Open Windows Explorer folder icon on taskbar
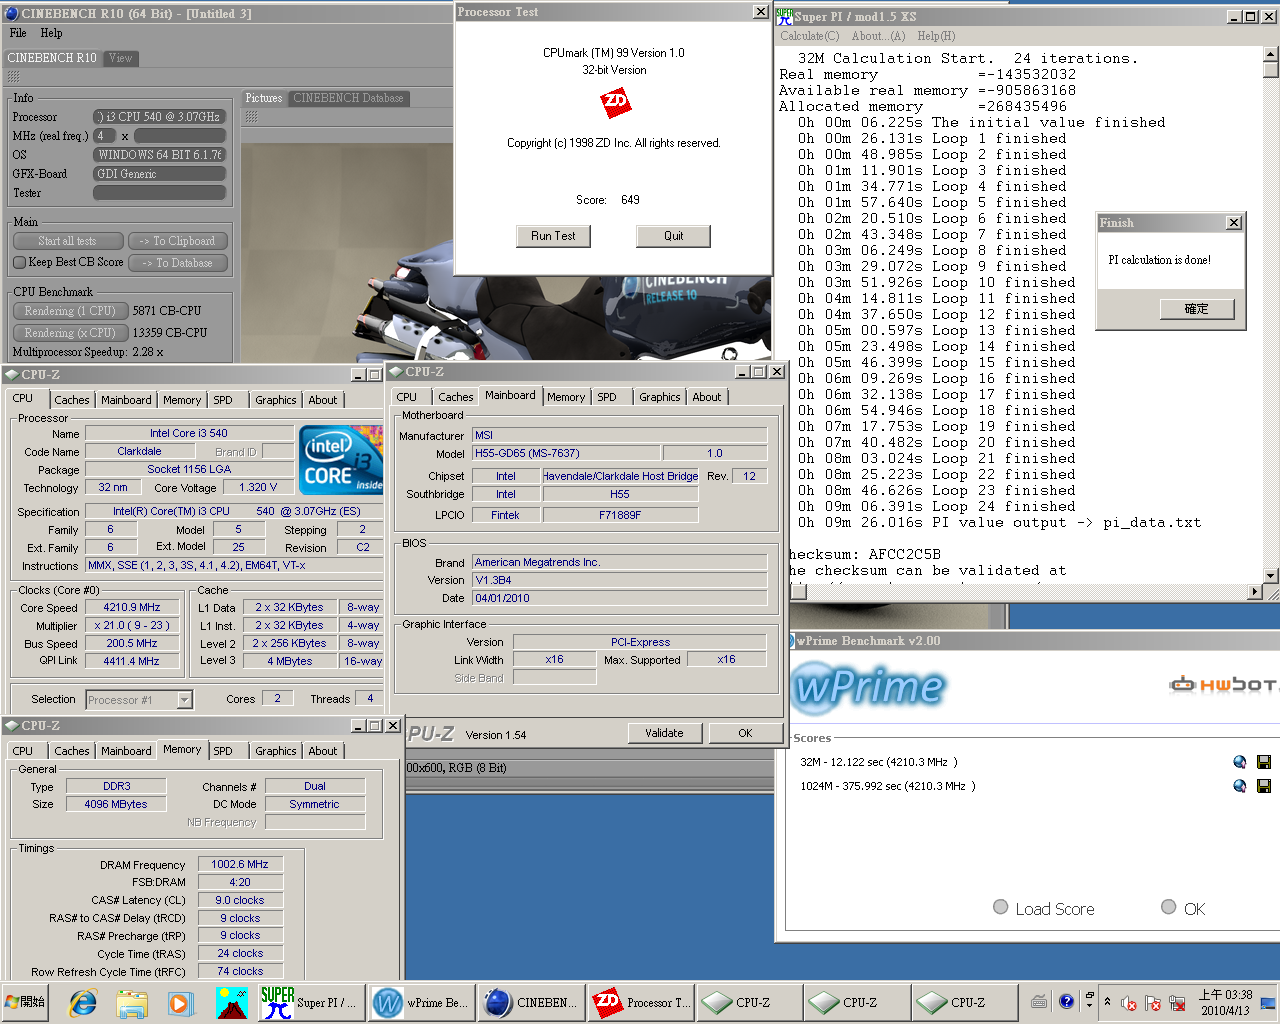The image size is (1280, 1024). (x=132, y=1002)
